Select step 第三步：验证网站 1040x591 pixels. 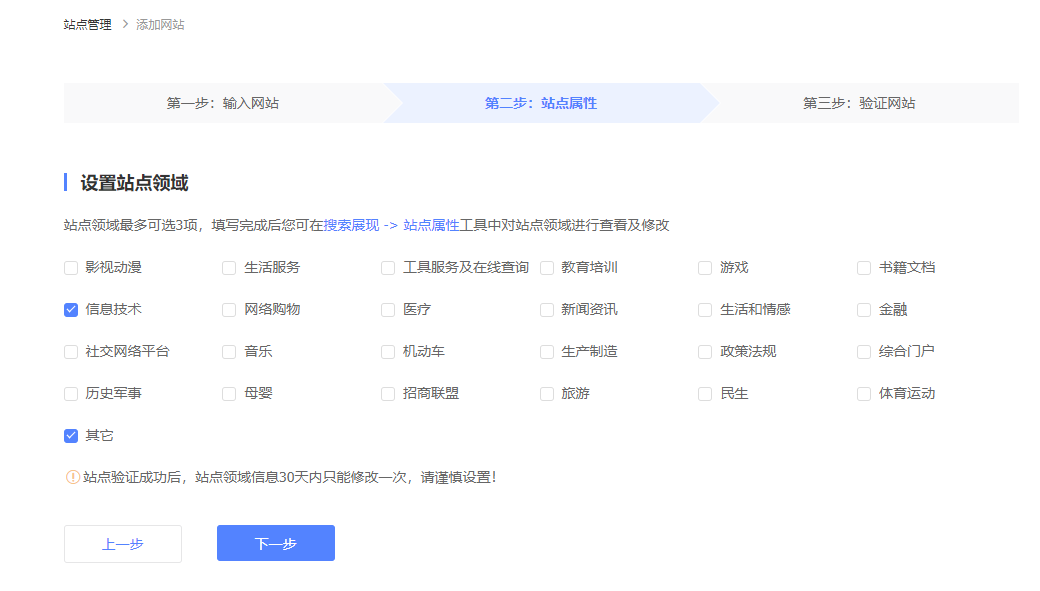coord(858,103)
